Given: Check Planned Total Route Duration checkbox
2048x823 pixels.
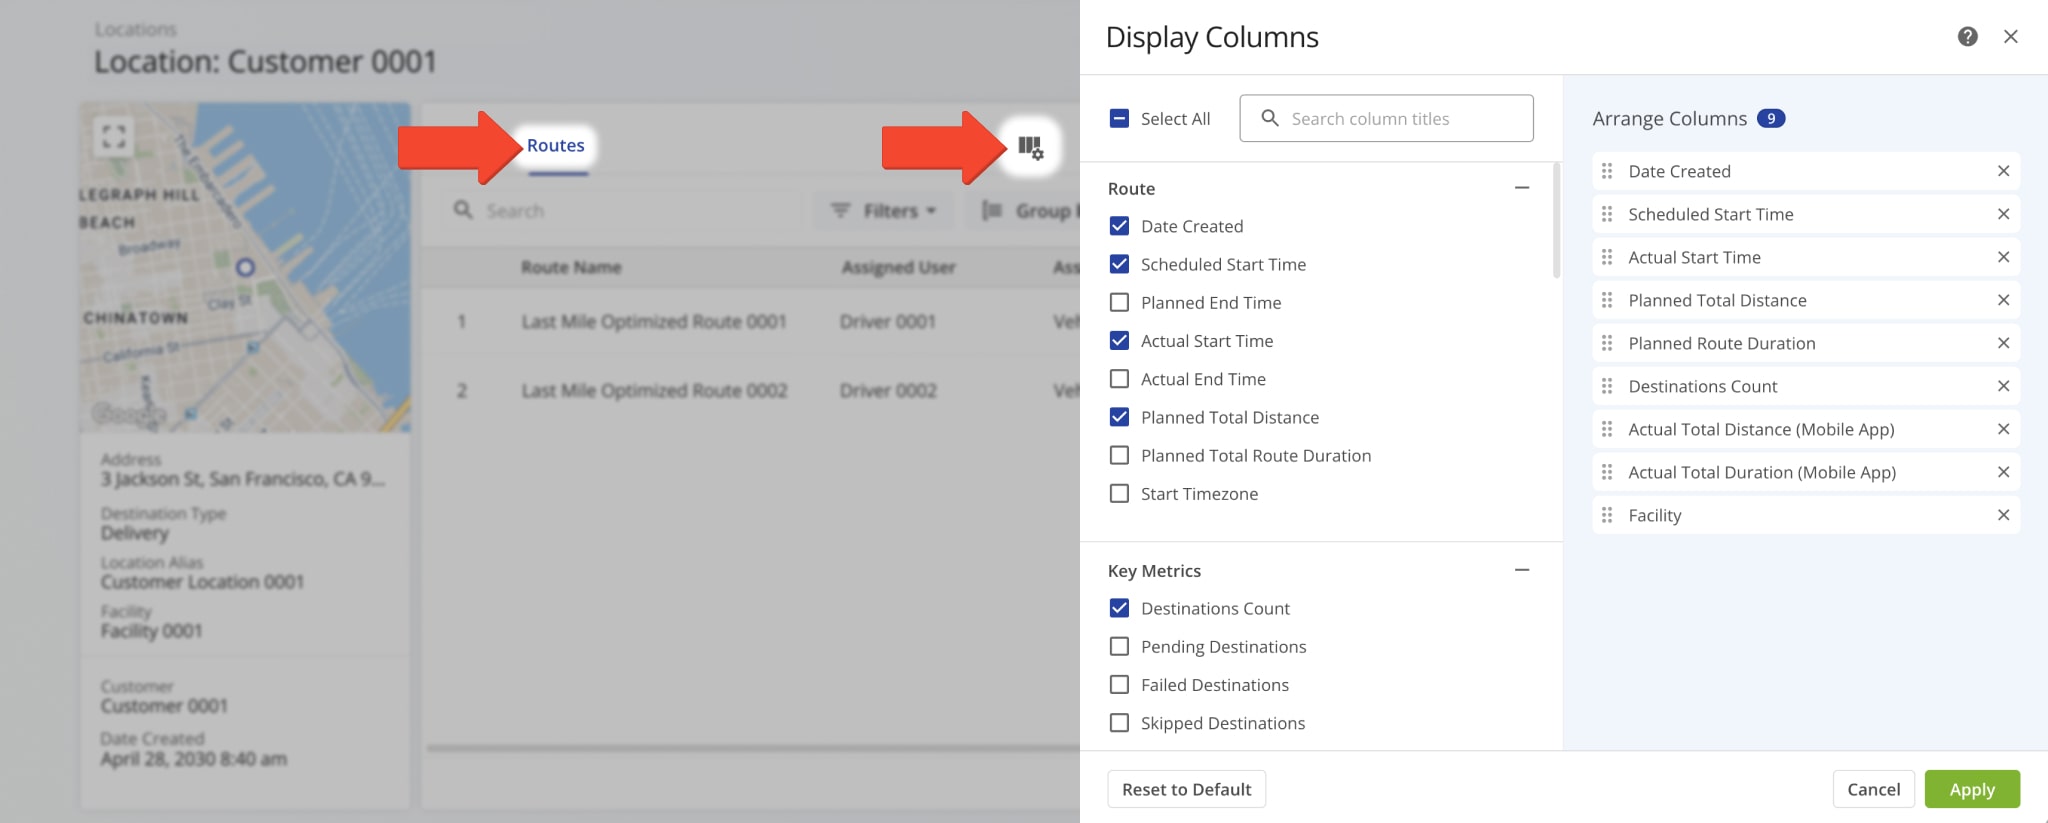Looking at the screenshot, I should pyautogui.click(x=1120, y=455).
